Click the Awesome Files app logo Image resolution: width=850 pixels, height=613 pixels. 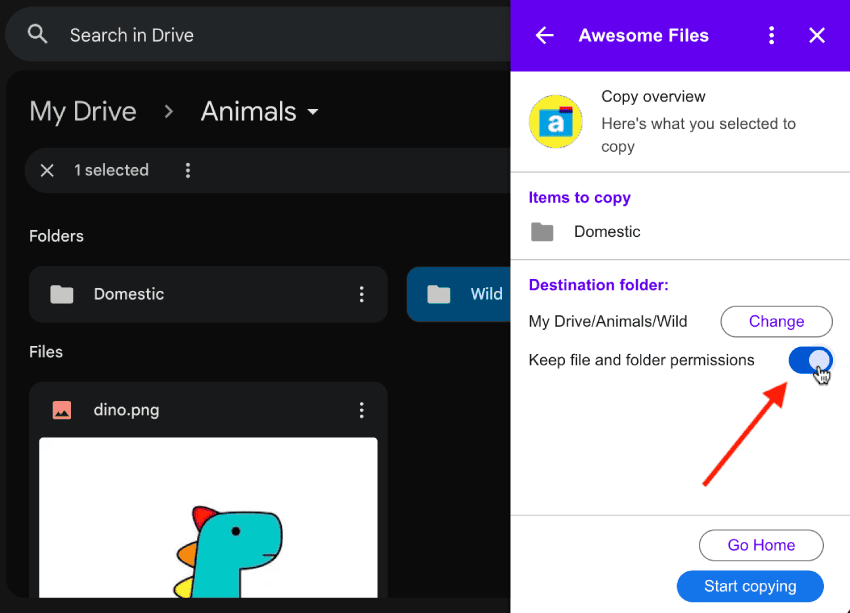click(x=556, y=121)
